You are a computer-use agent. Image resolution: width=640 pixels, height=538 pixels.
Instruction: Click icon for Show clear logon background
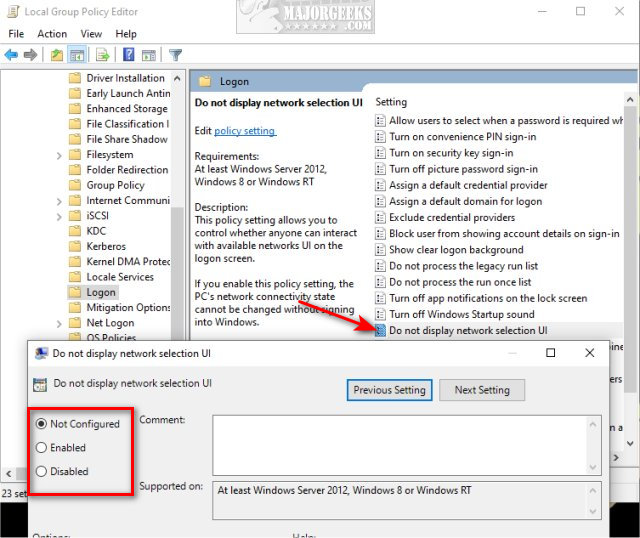coord(380,249)
